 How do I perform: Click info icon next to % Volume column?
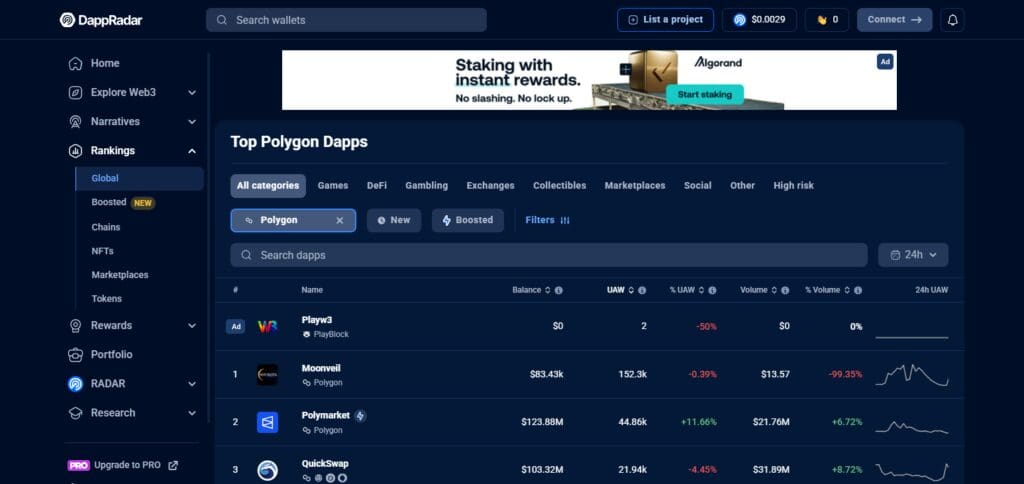tap(857, 290)
